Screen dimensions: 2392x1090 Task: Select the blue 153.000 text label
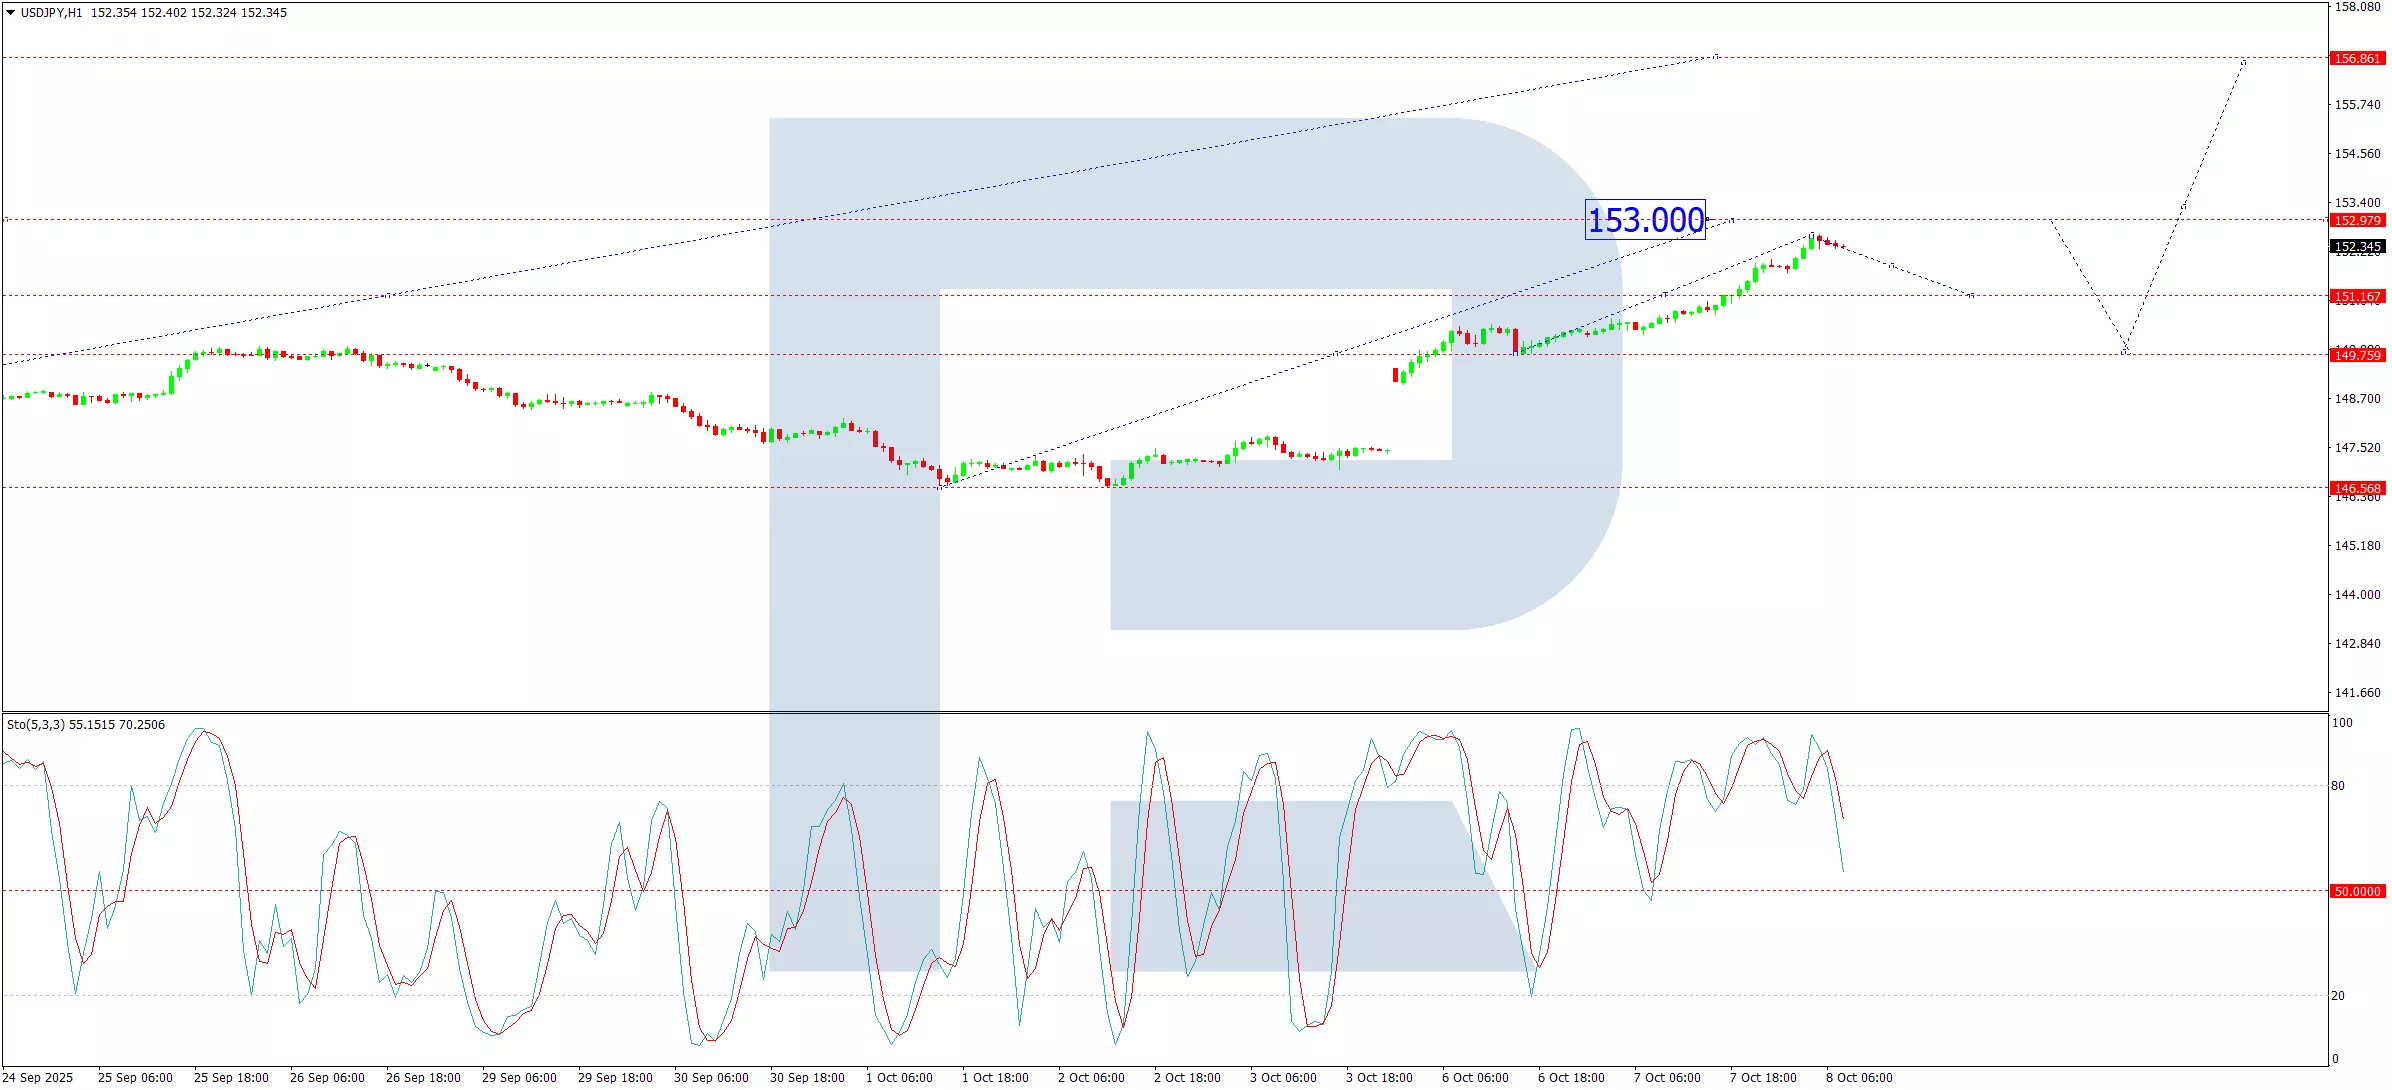tap(1645, 220)
